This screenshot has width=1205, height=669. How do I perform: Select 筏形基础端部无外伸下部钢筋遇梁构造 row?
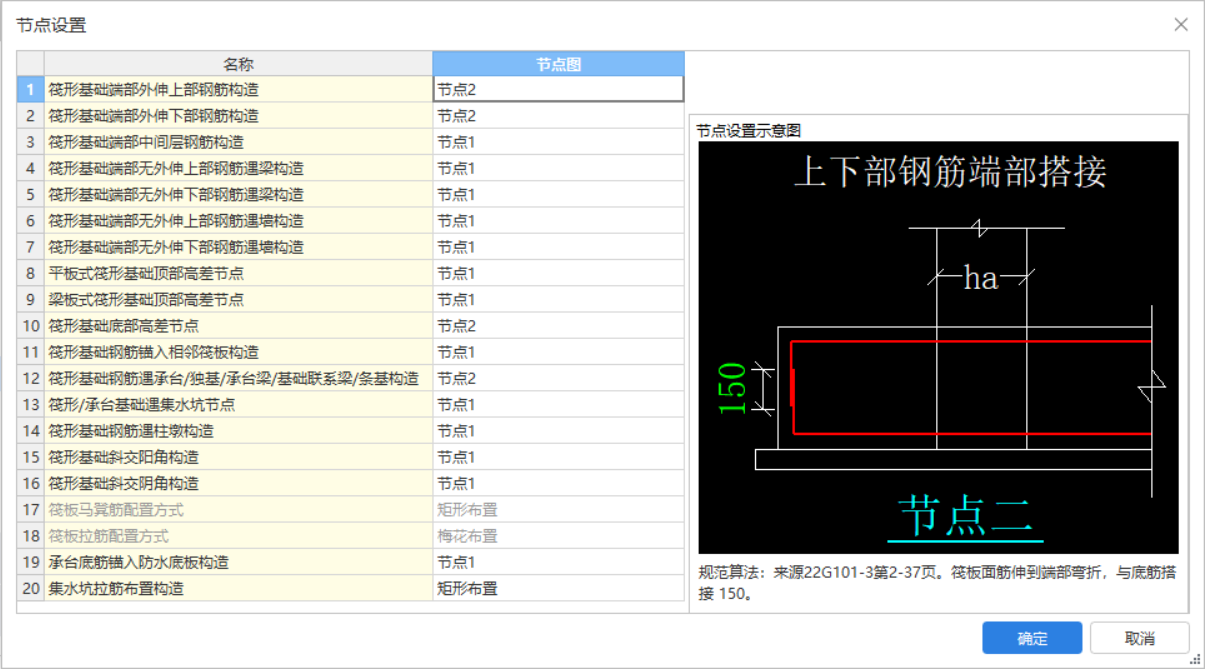pos(238,195)
